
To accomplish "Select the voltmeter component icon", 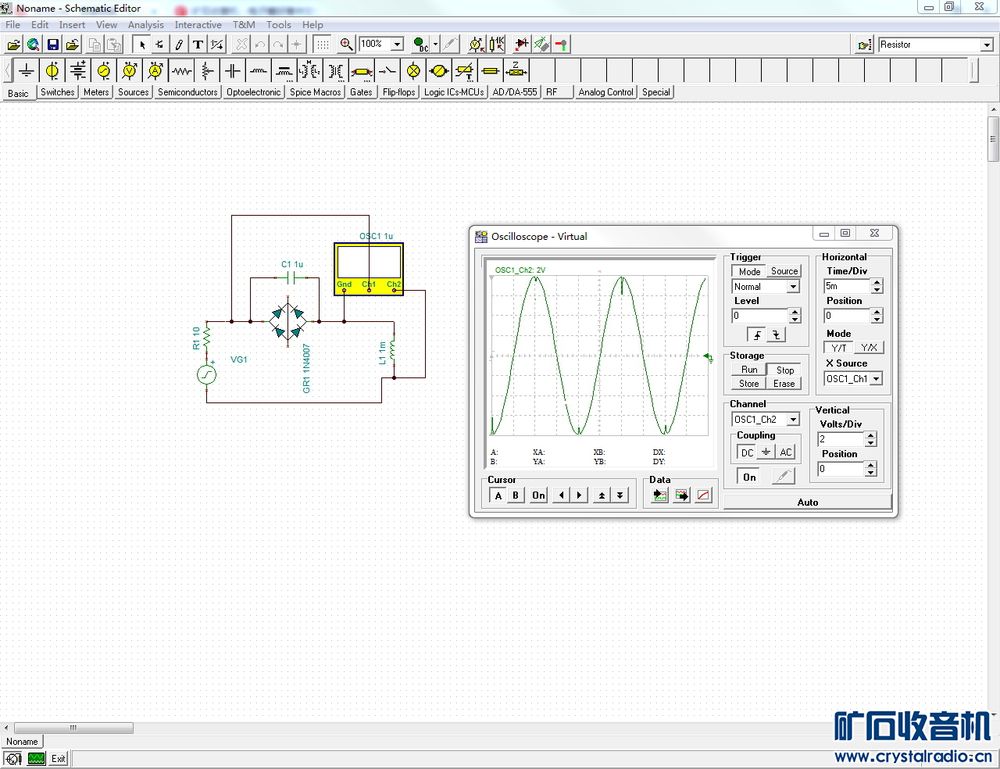I will pyautogui.click(x=129, y=71).
